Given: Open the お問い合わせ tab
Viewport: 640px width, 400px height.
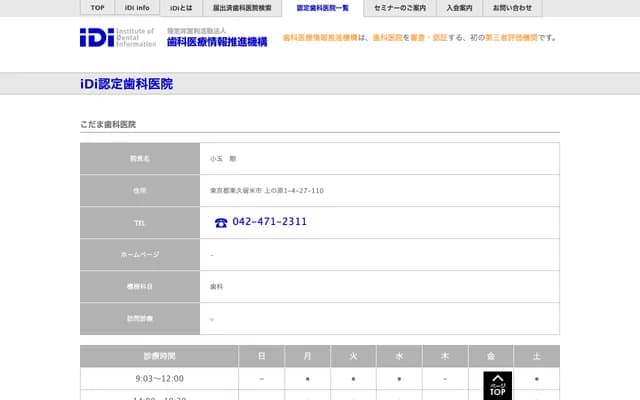Looking at the screenshot, I should coord(513,8).
